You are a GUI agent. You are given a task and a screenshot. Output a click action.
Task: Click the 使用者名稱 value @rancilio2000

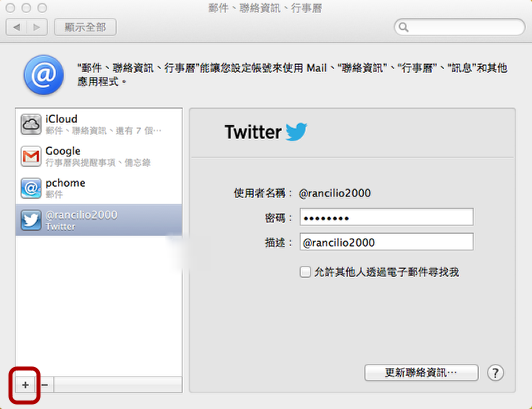(335, 193)
